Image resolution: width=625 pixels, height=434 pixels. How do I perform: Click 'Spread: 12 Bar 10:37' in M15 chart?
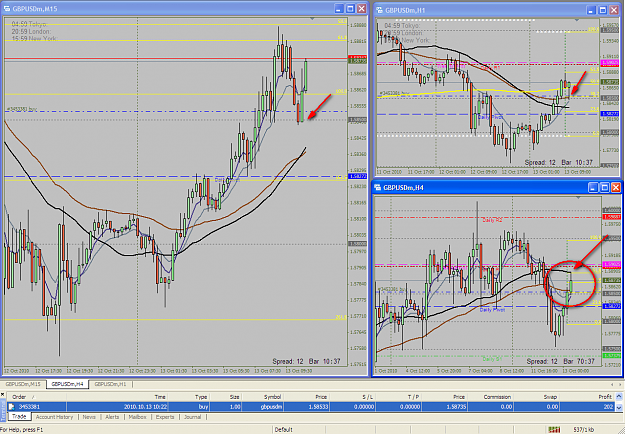point(306,361)
